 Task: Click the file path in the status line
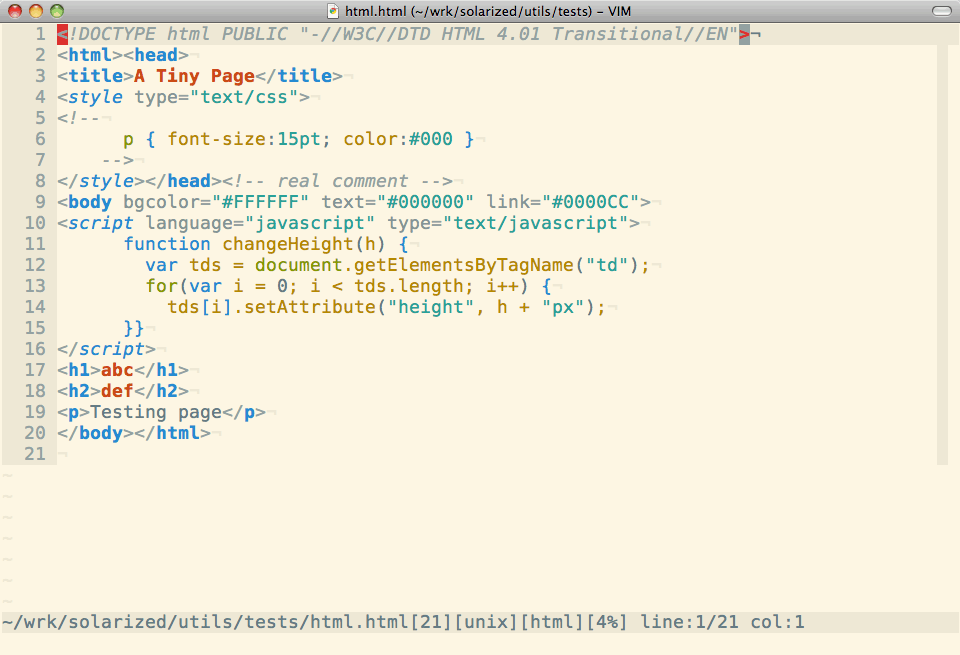pyautogui.click(x=205, y=622)
